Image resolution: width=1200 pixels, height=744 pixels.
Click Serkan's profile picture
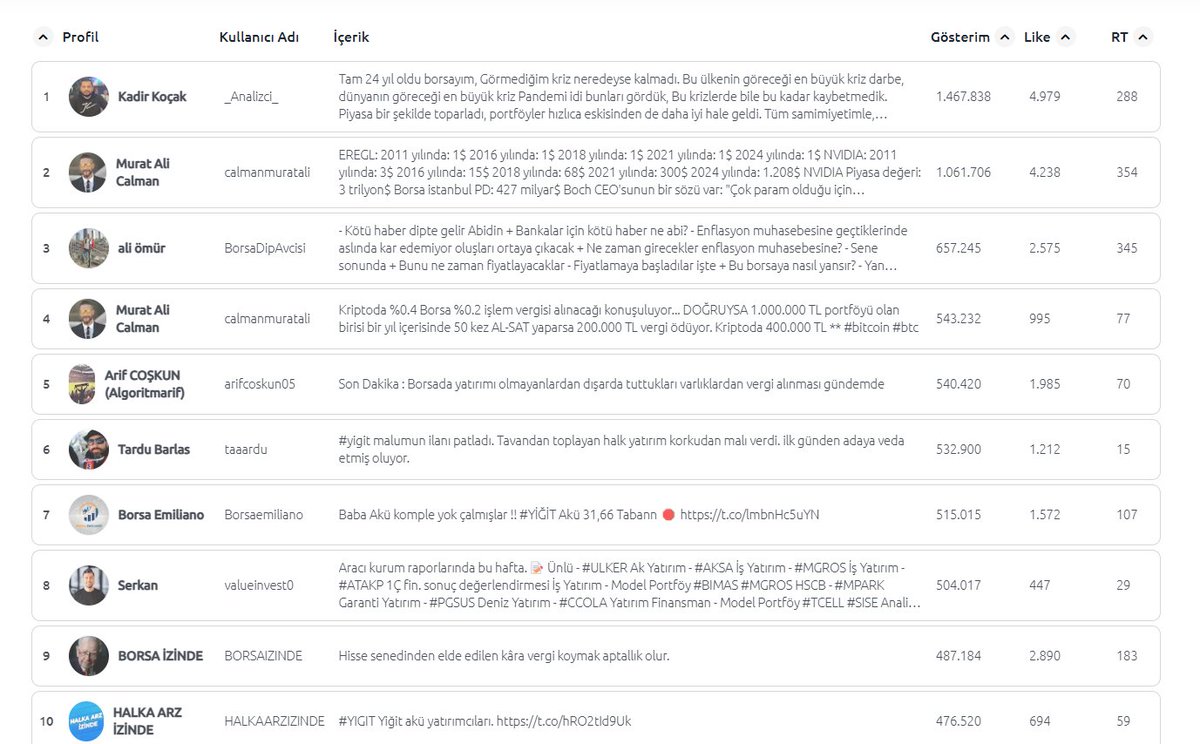[89, 586]
